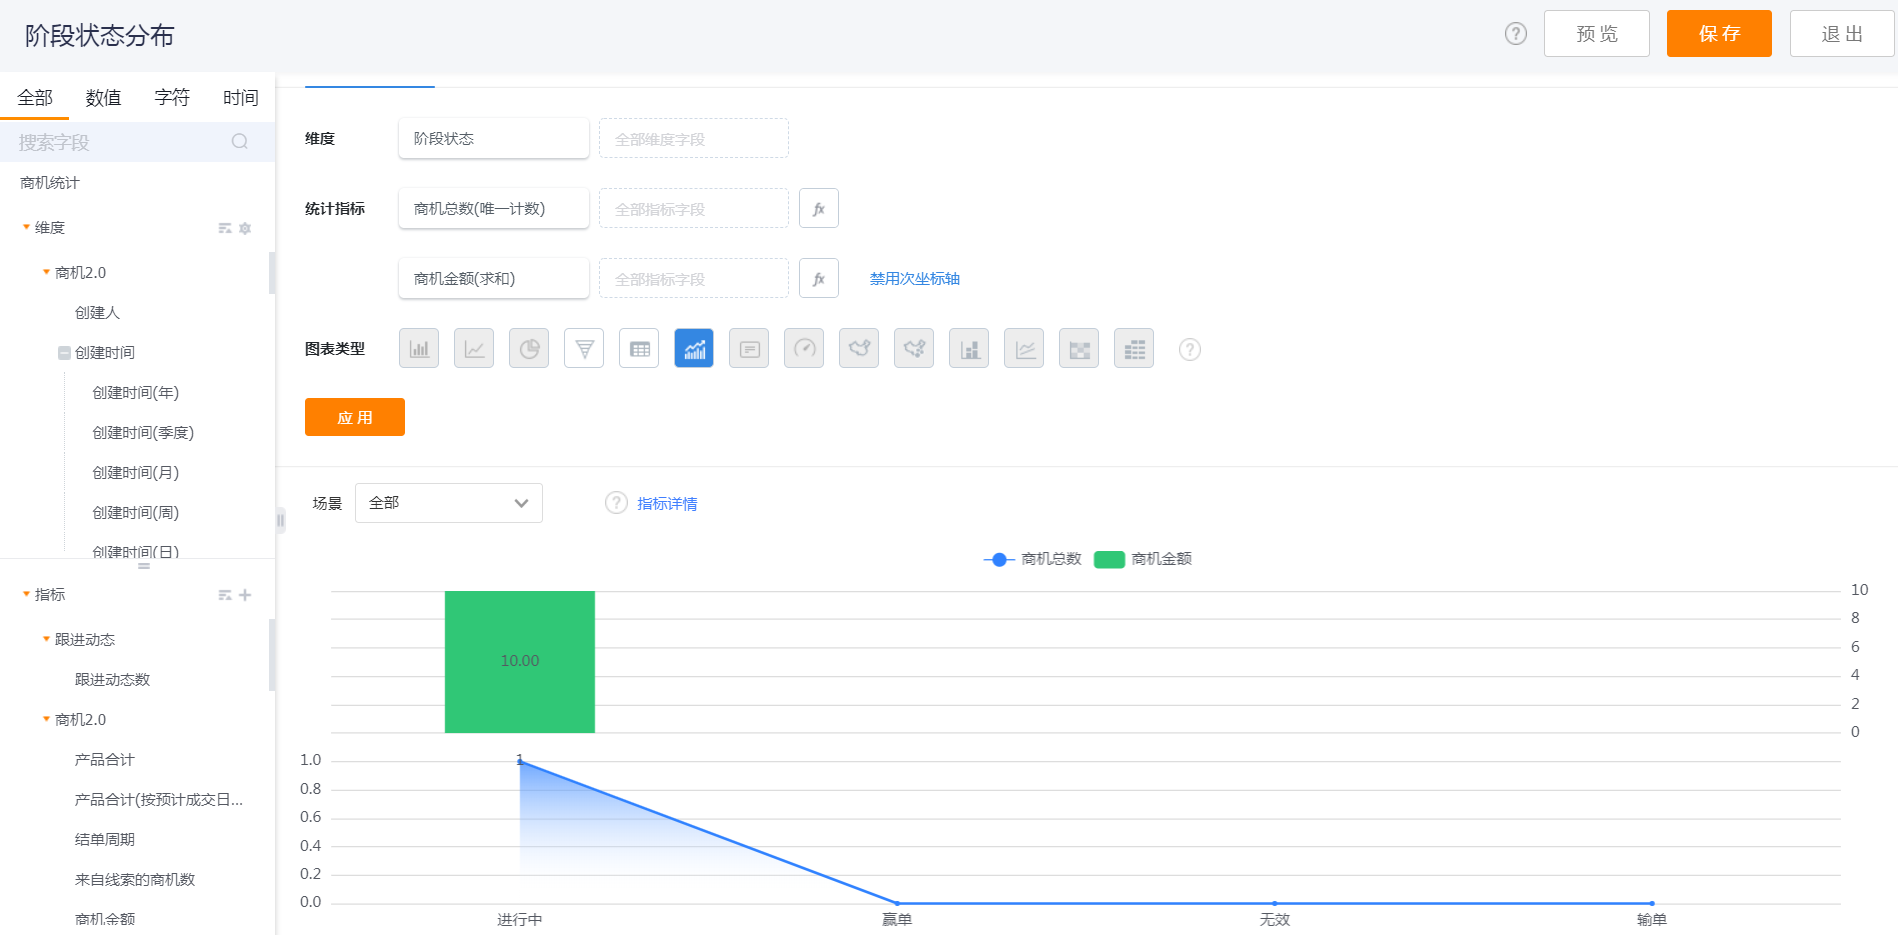Switch to the 字符 field tab

[172, 97]
